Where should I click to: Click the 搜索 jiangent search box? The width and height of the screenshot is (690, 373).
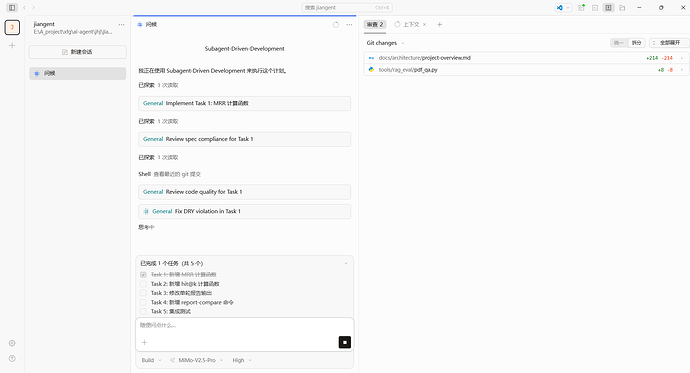point(347,7)
